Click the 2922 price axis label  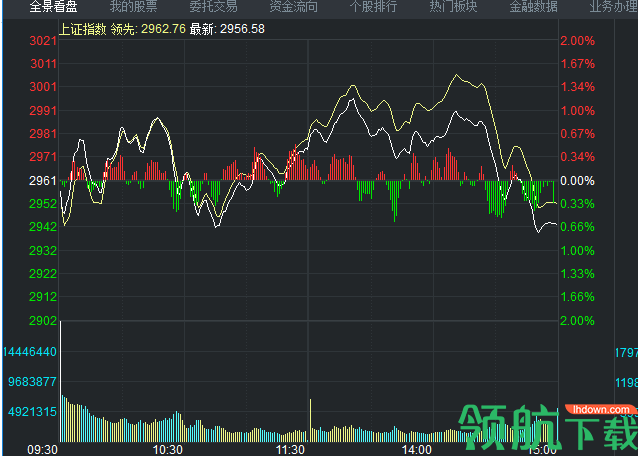[x=43, y=273]
